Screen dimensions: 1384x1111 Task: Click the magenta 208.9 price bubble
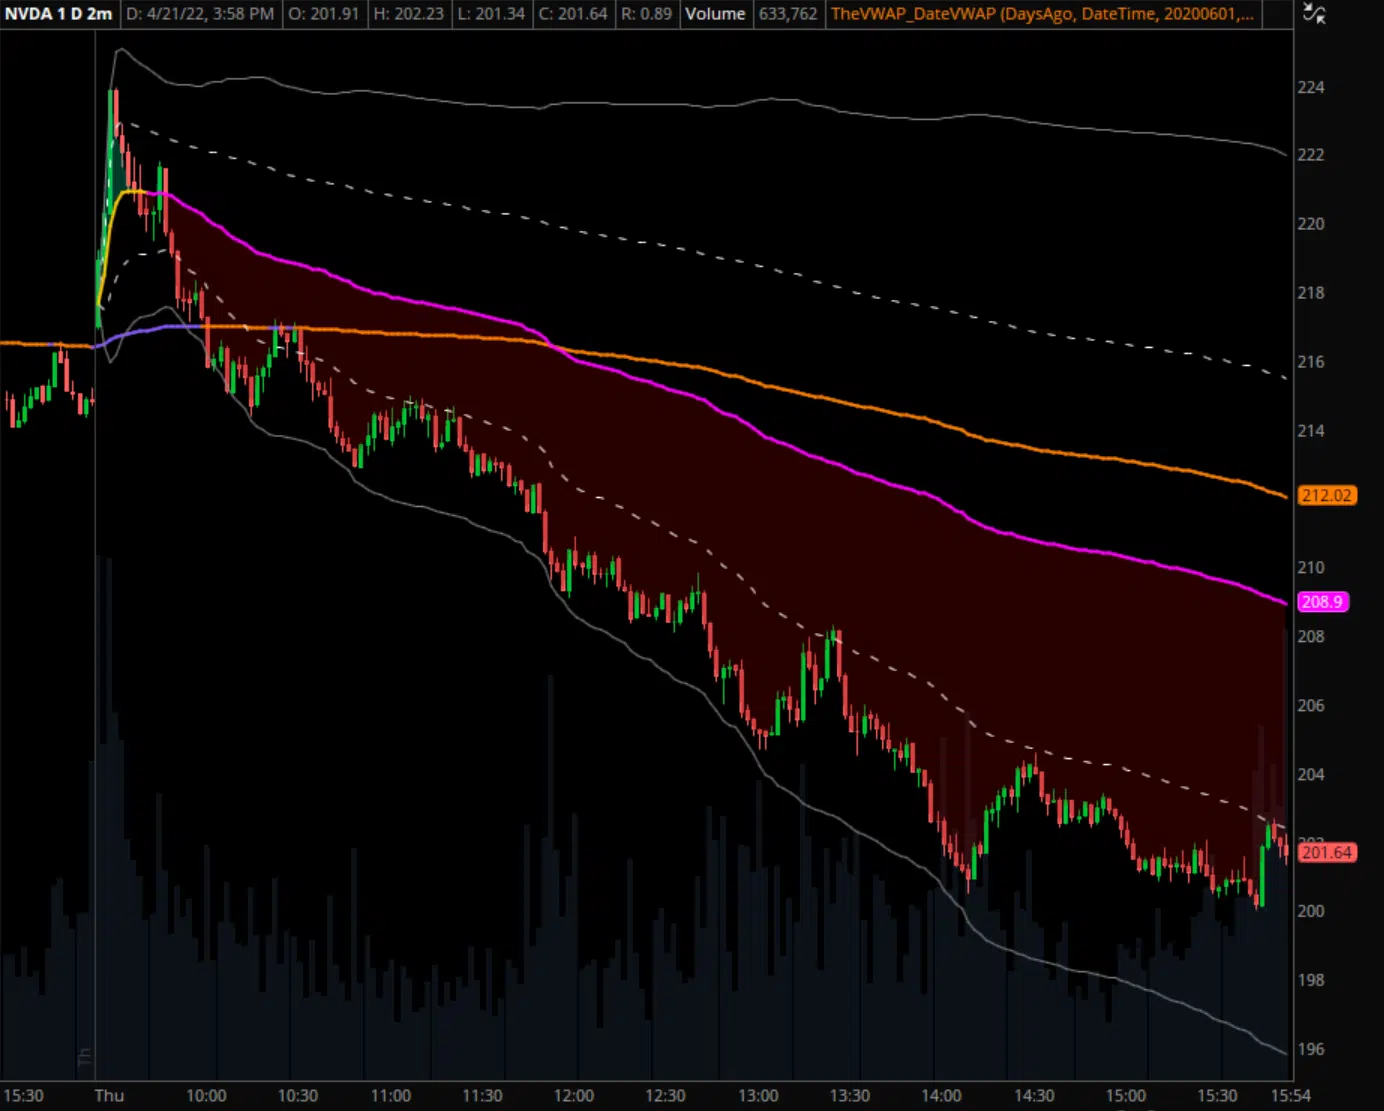(1322, 601)
